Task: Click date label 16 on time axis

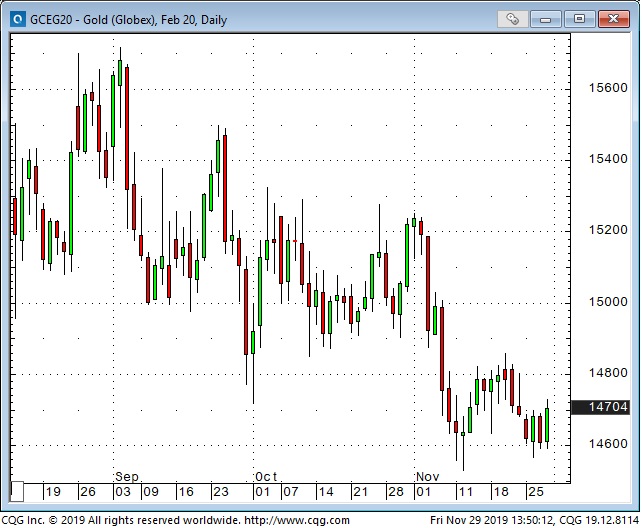Action: [186, 492]
